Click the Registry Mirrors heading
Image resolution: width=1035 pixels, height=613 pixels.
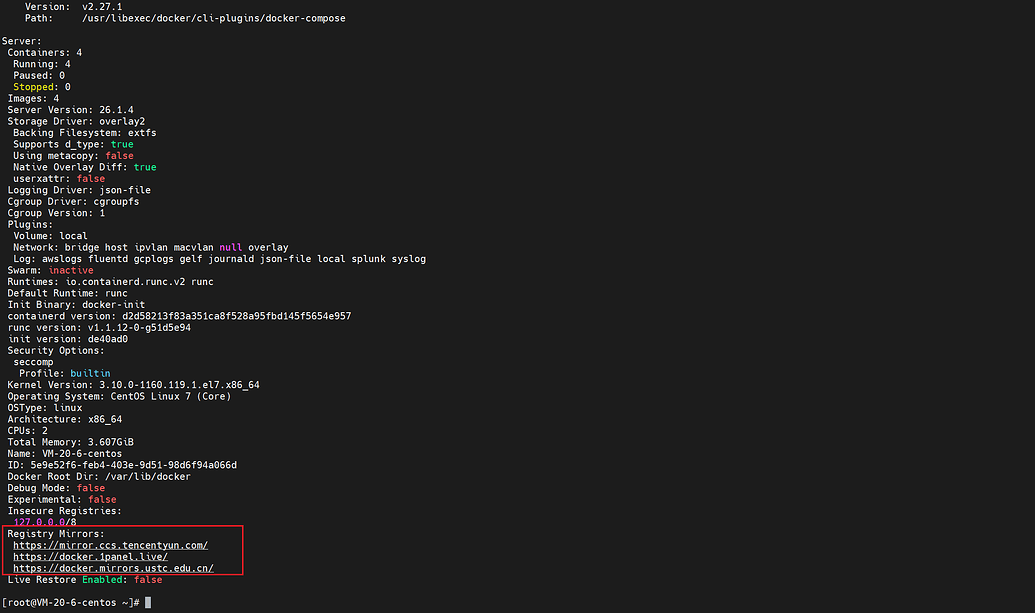click(x=55, y=534)
